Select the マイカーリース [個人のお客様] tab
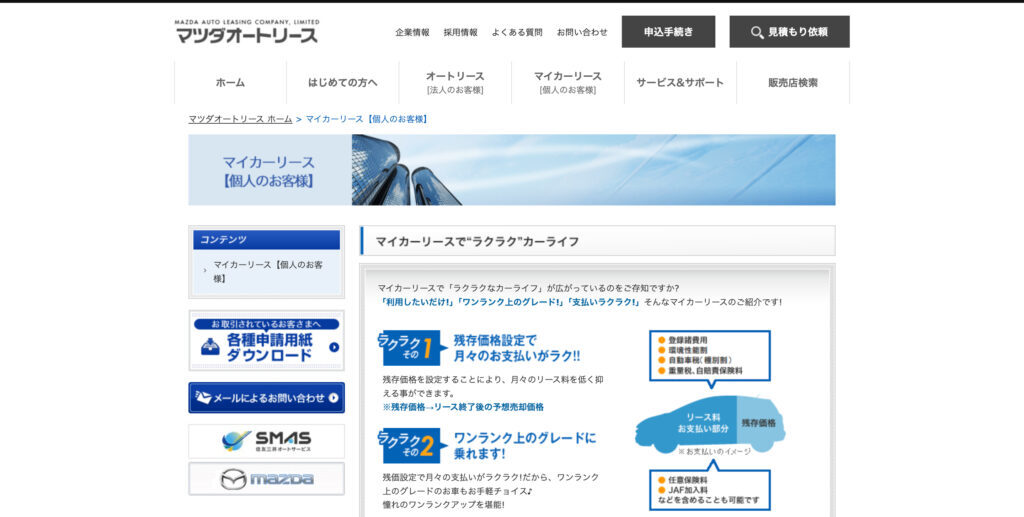 (x=568, y=82)
